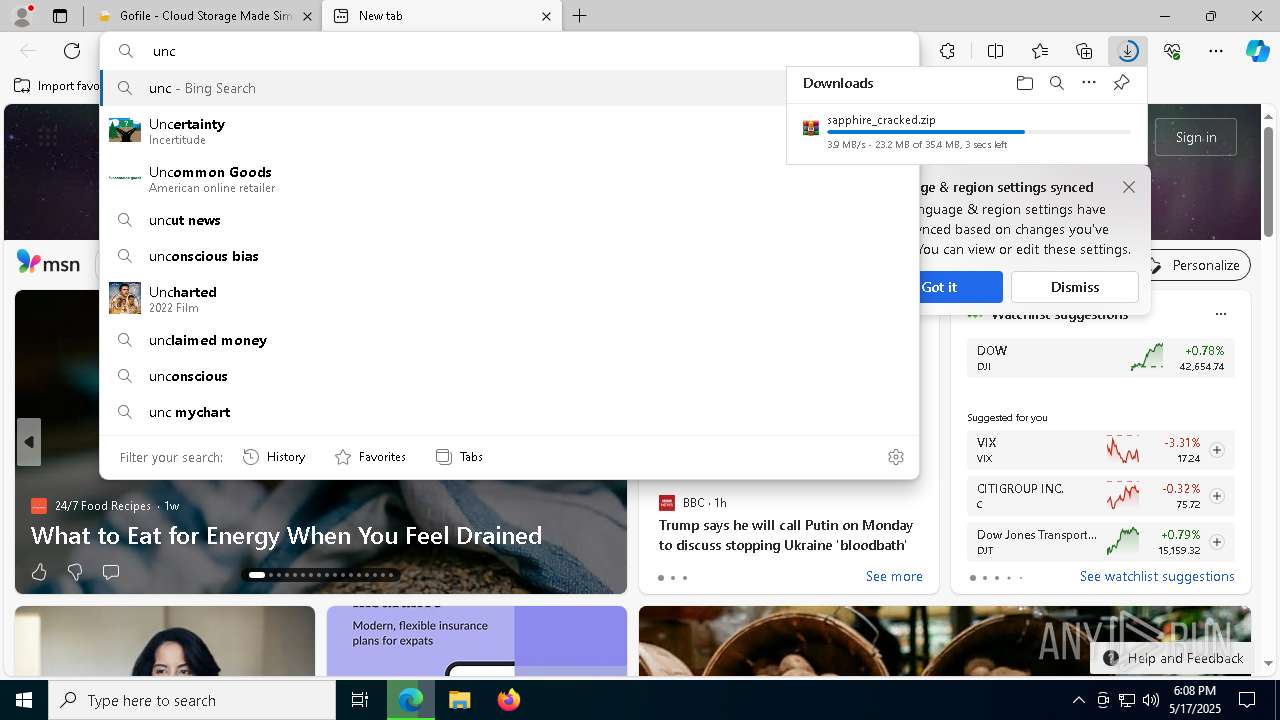Refresh the page
The width and height of the screenshot is (1280, 720).
point(72,51)
